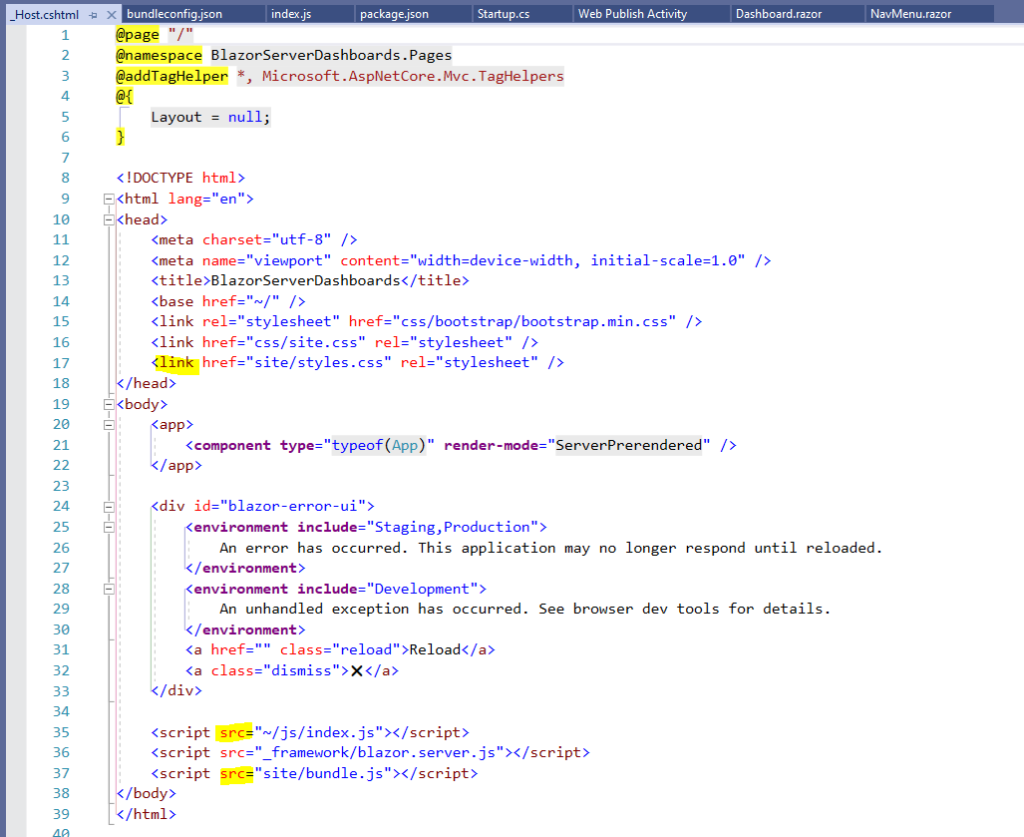Viewport: 1024px width, 837px height.
Task: Collapse the Staging,Production environment block
Action: 108,526
